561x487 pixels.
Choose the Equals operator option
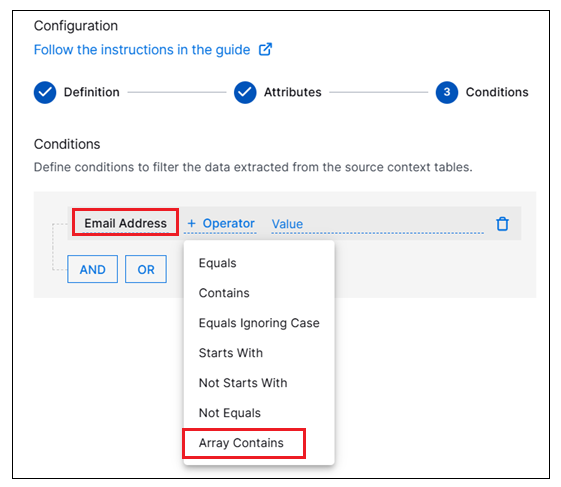(x=218, y=263)
